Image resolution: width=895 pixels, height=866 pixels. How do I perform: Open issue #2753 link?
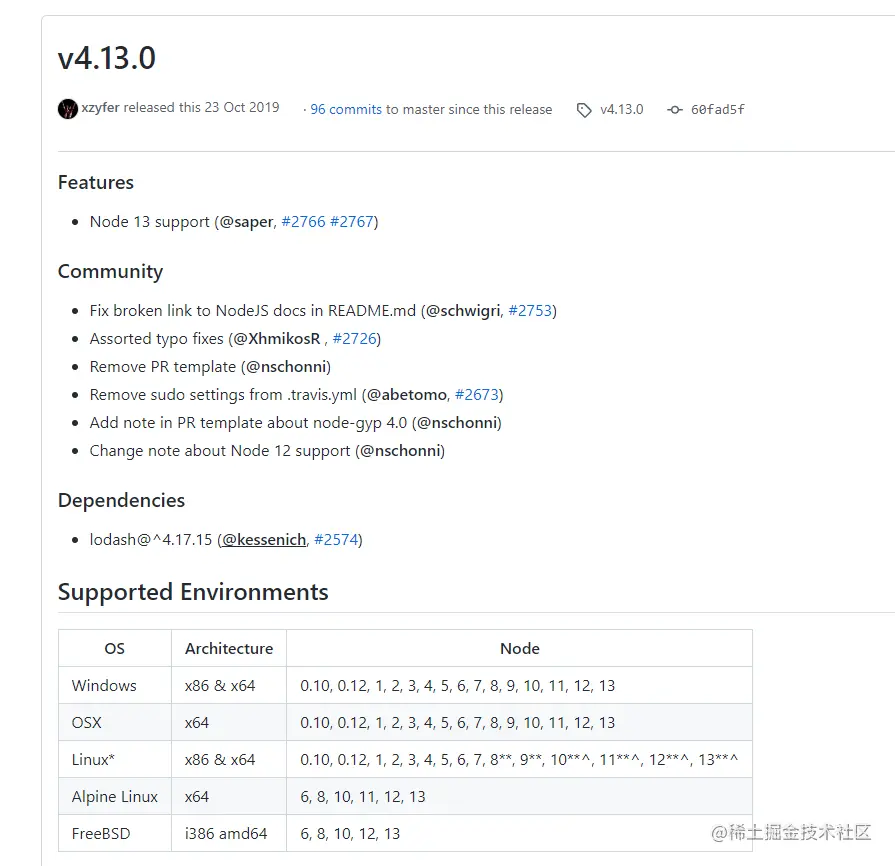point(530,311)
